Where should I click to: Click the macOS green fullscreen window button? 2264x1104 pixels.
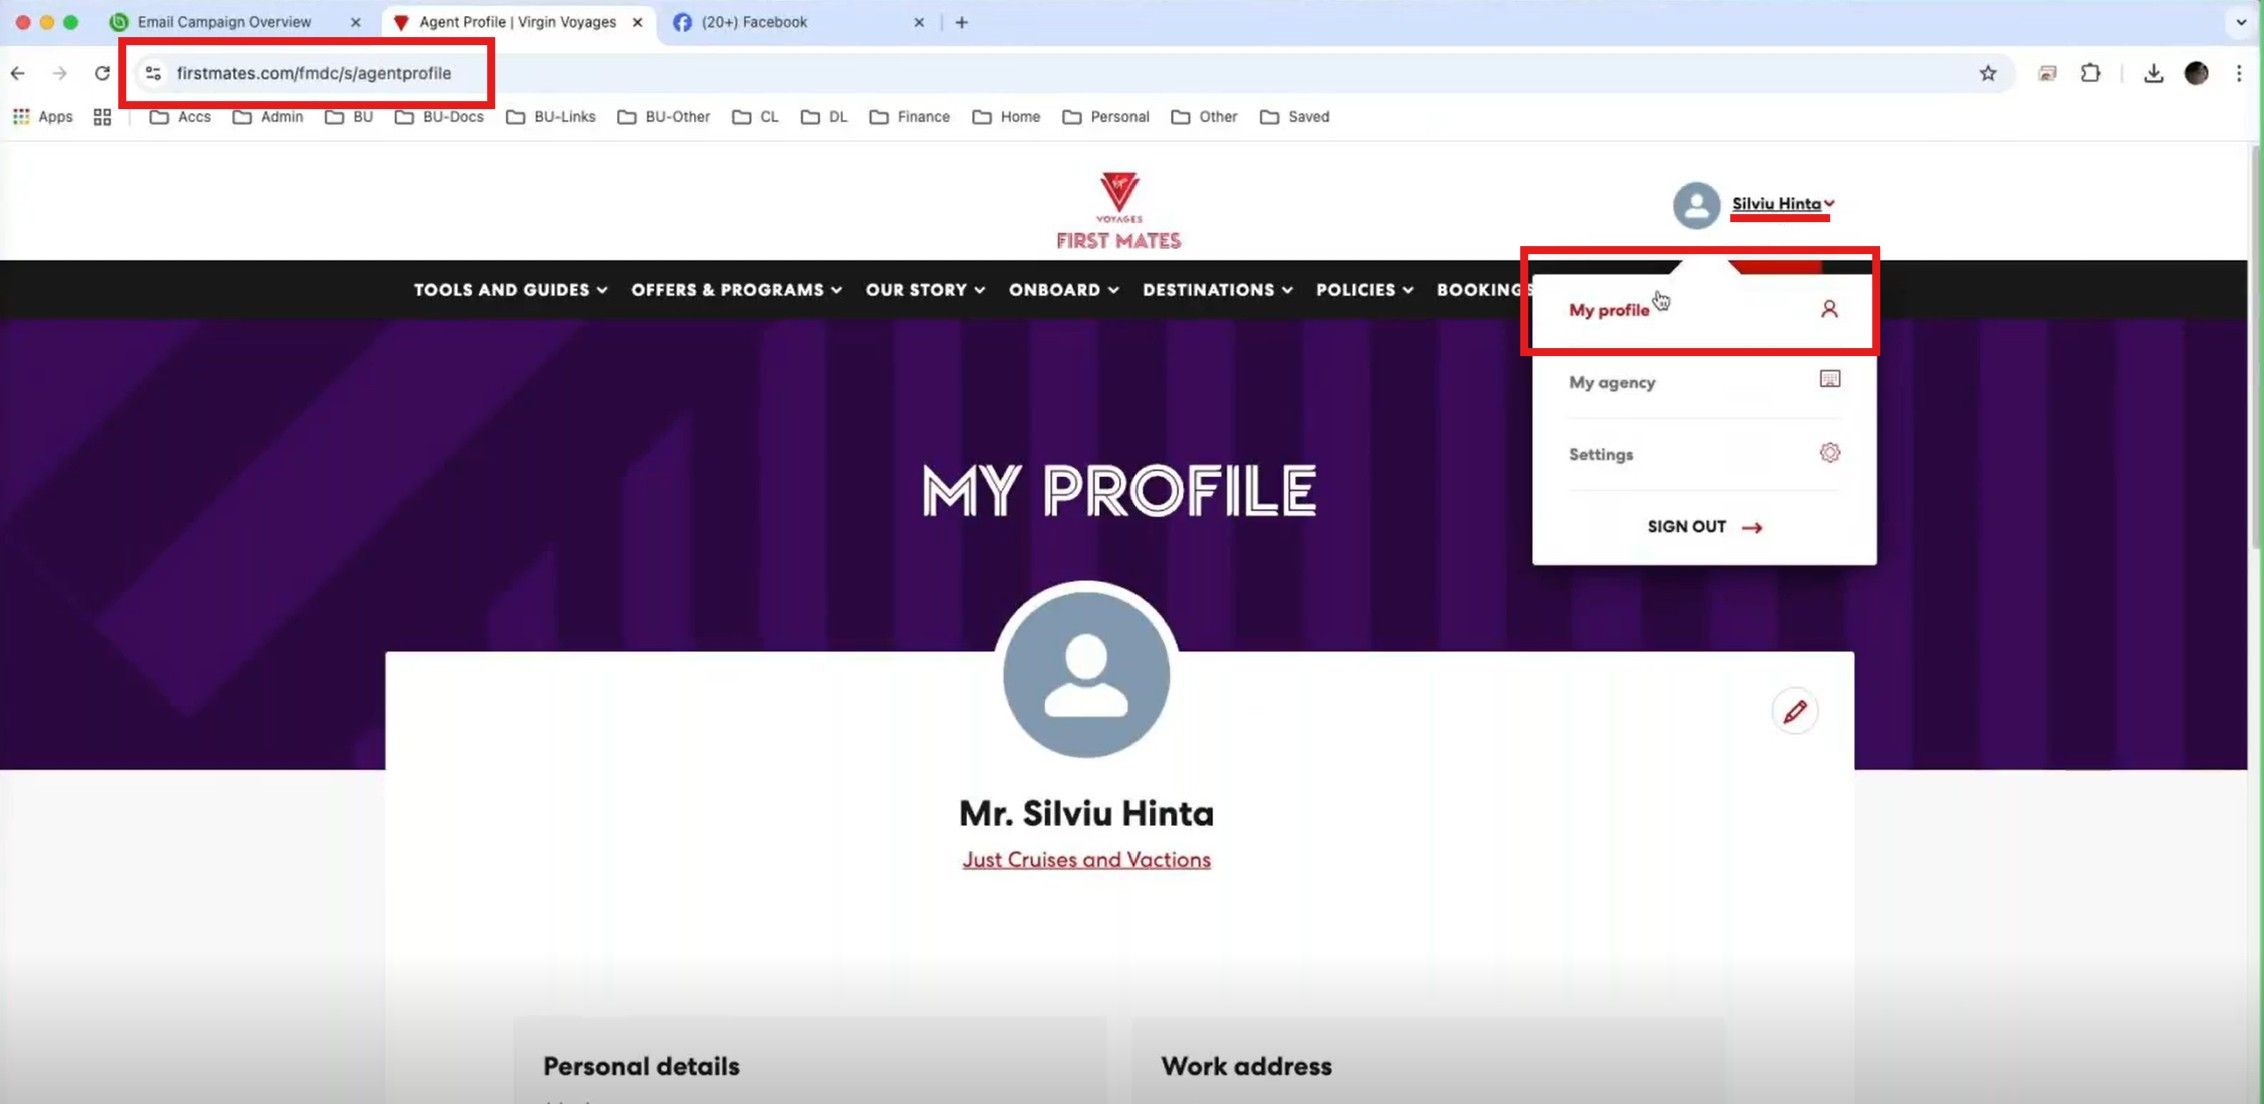[70, 22]
